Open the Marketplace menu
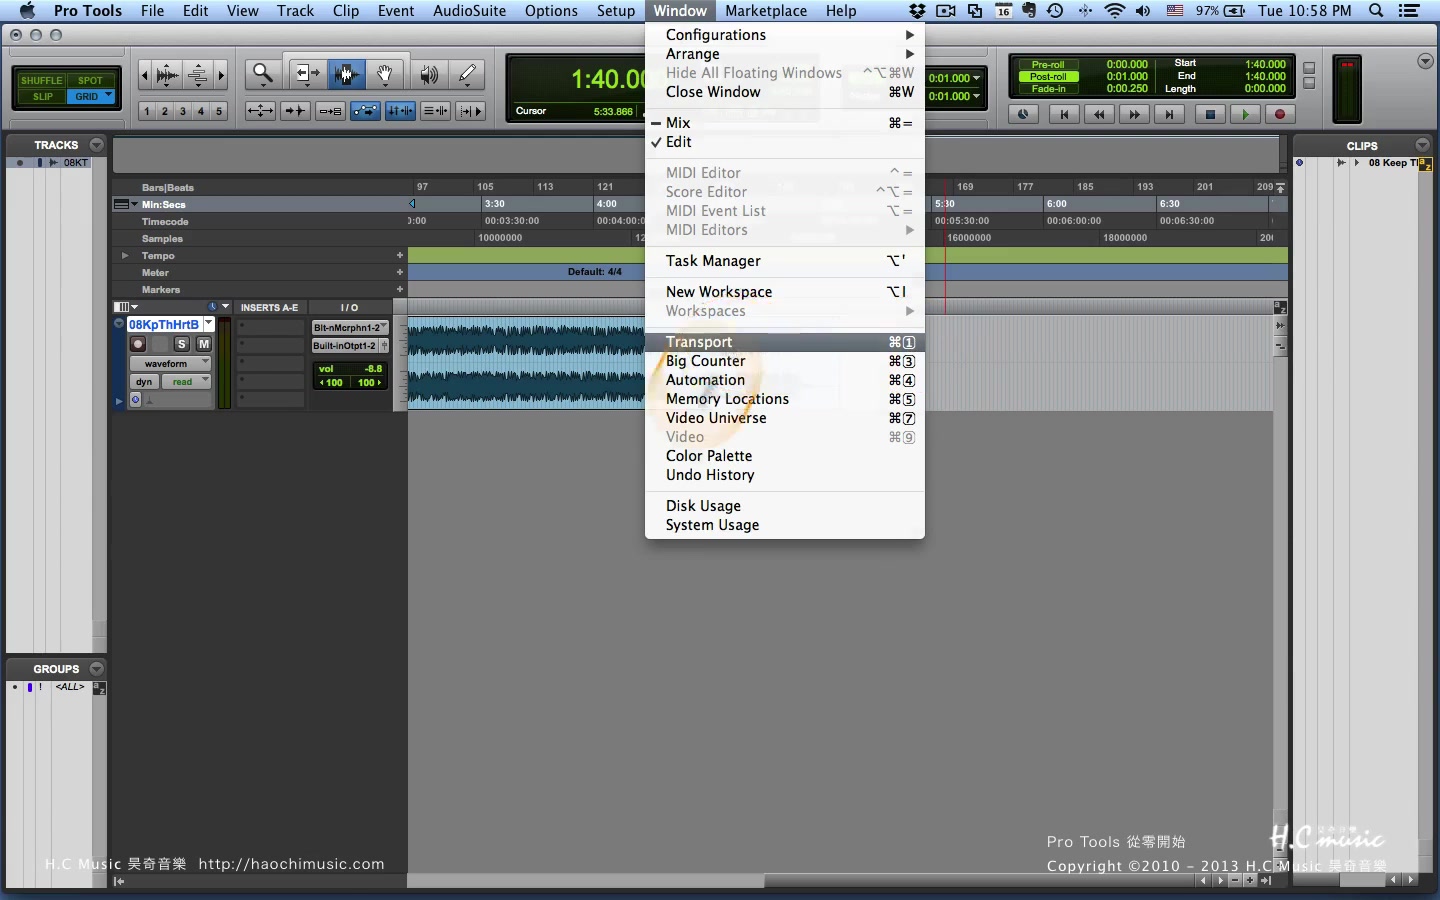This screenshot has height=900, width=1440. (766, 11)
